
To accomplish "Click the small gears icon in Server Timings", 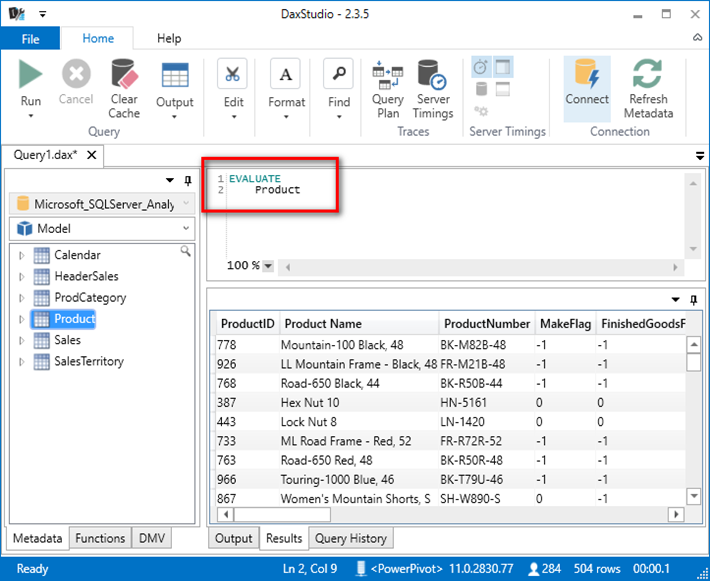I will [x=481, y=111].
